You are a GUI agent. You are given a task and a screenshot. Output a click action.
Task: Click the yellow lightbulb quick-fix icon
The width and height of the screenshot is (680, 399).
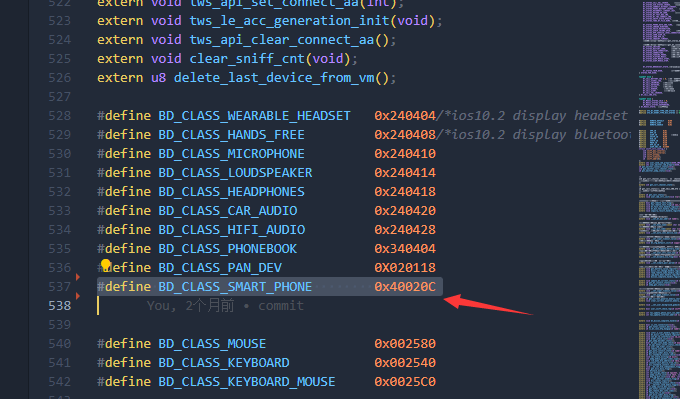point(105,264)
